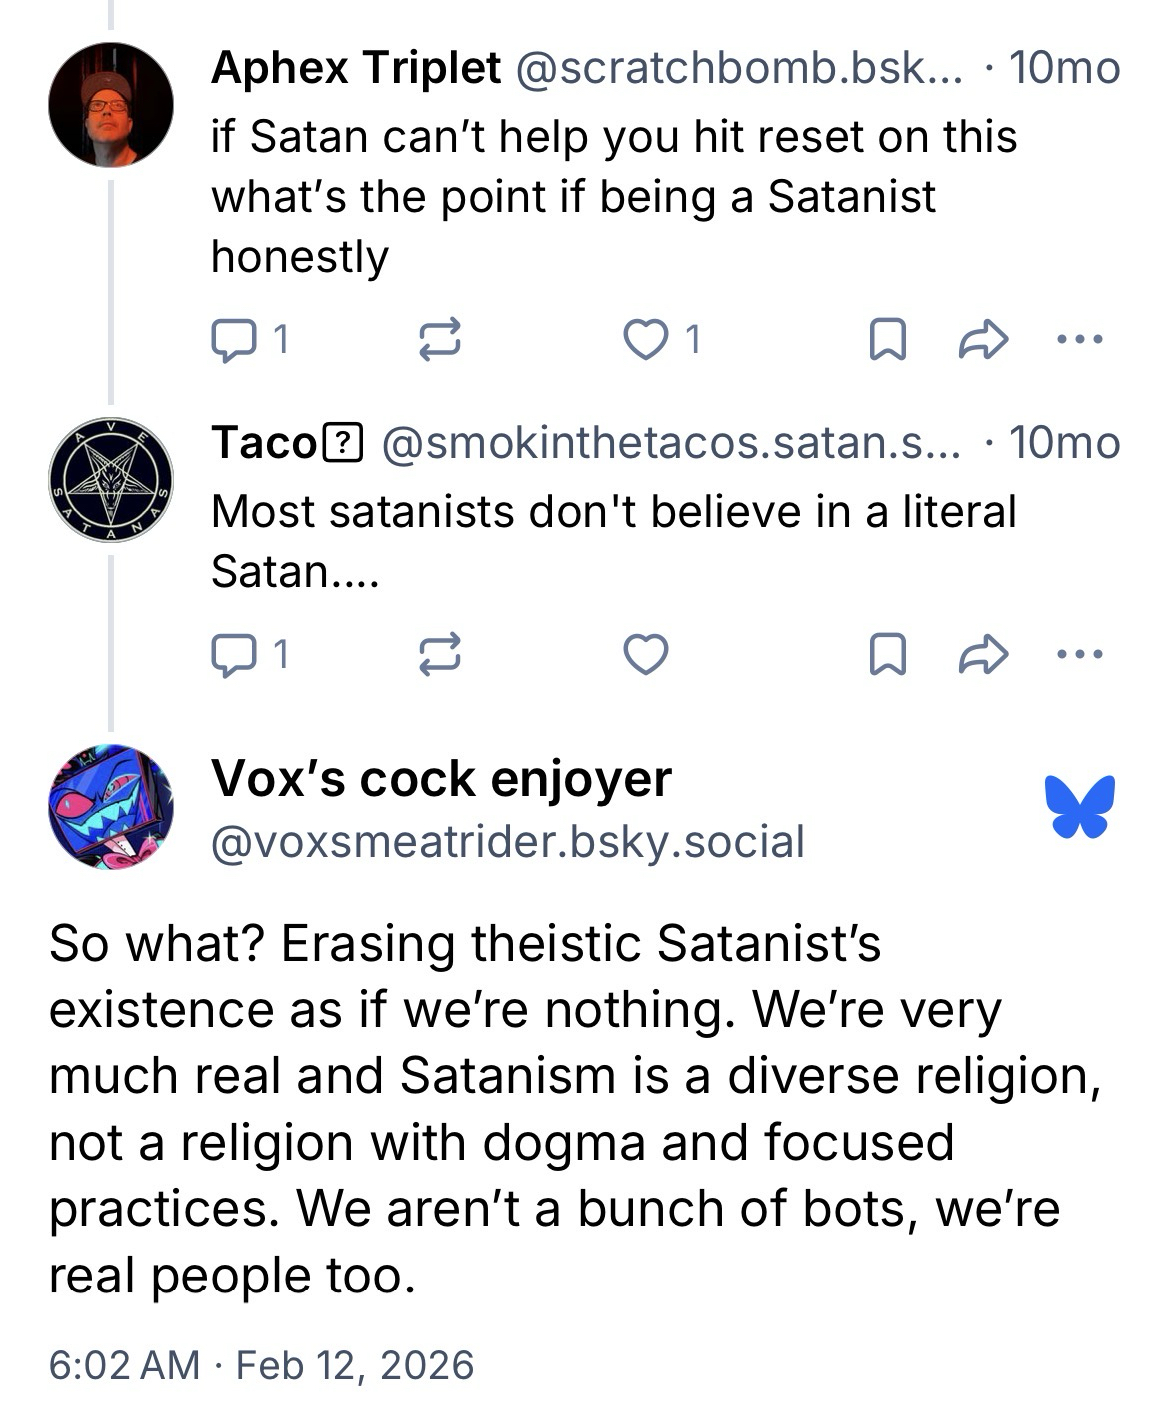View the main post author's avatar

(x=111, y=806)
